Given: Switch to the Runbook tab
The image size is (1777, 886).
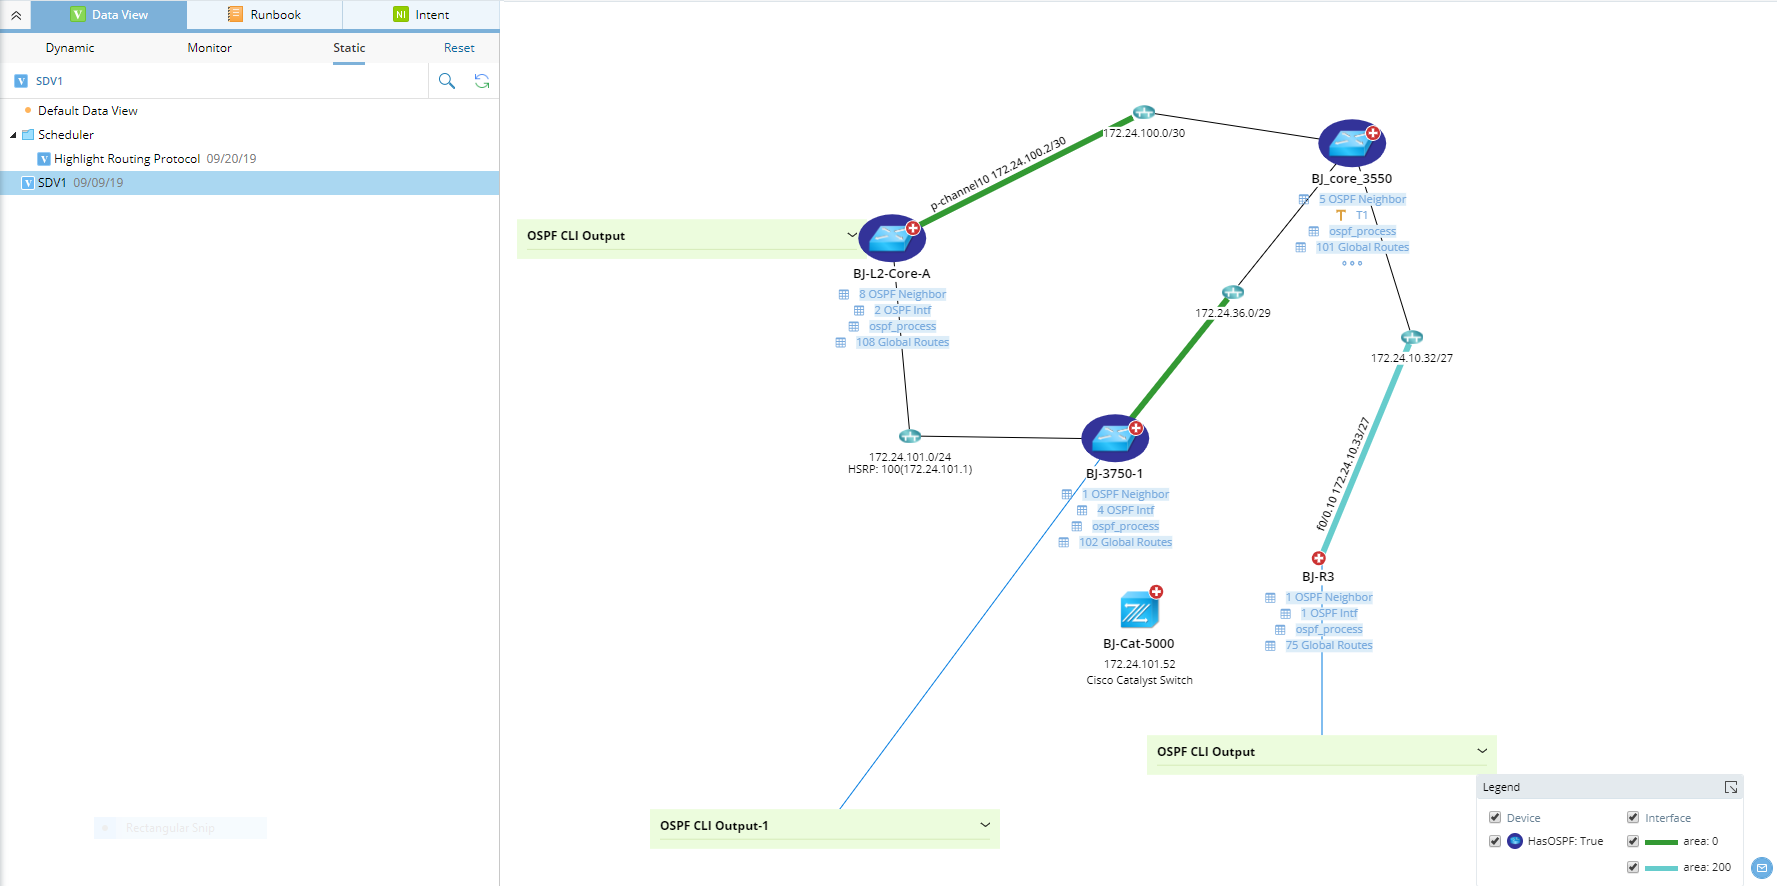Looking at the screenshot, I should [265, 15].
